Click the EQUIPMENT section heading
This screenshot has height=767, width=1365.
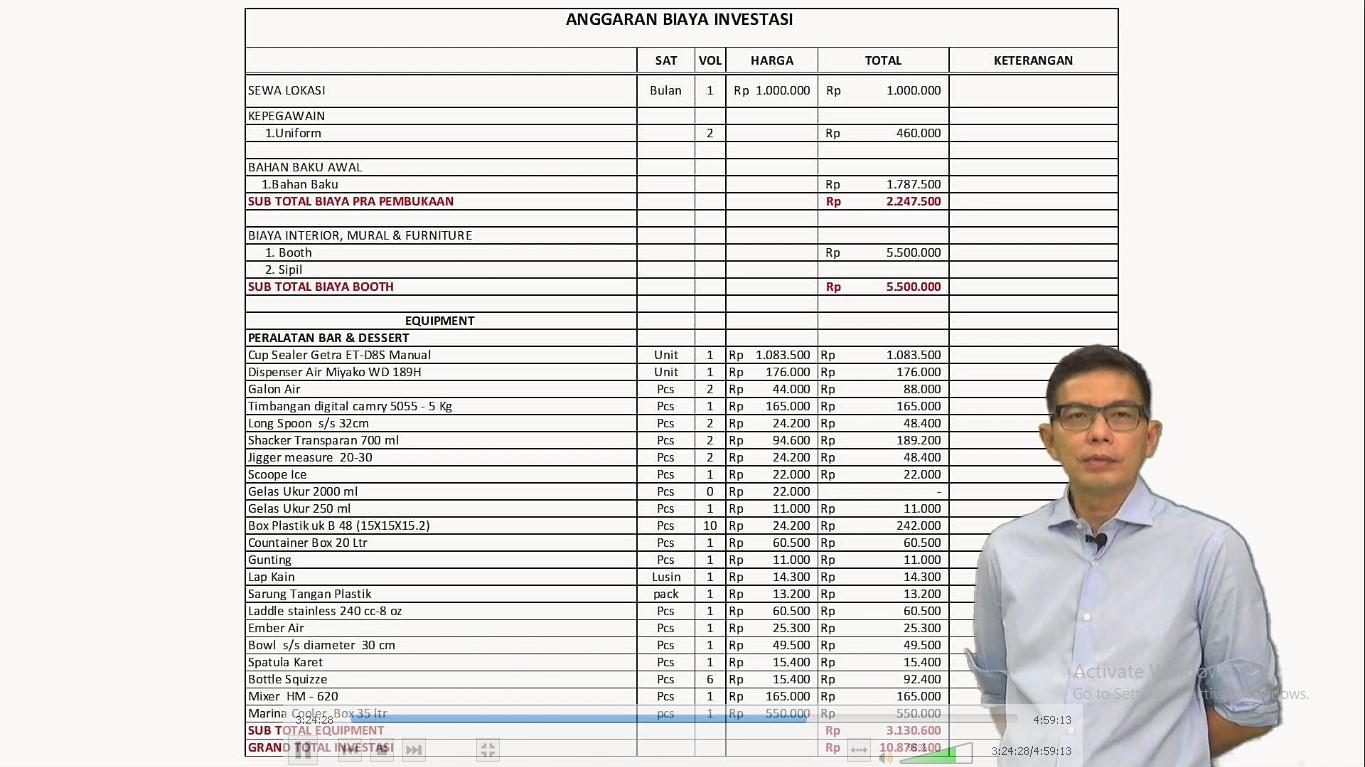[440, 321]
